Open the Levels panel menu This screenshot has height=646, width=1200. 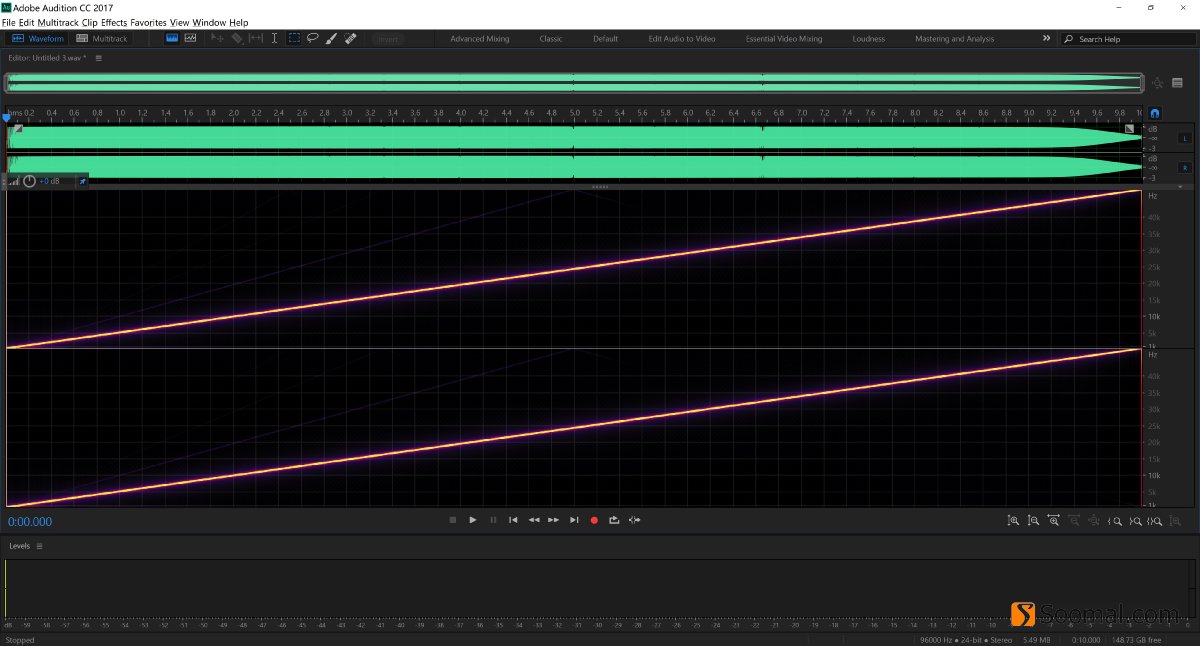[x=40, y=546]
